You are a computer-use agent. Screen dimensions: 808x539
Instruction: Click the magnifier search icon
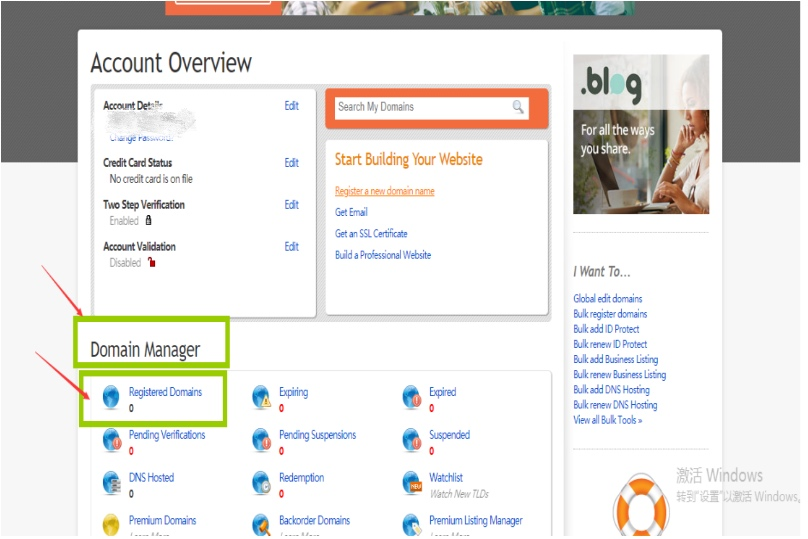[518, 107]
